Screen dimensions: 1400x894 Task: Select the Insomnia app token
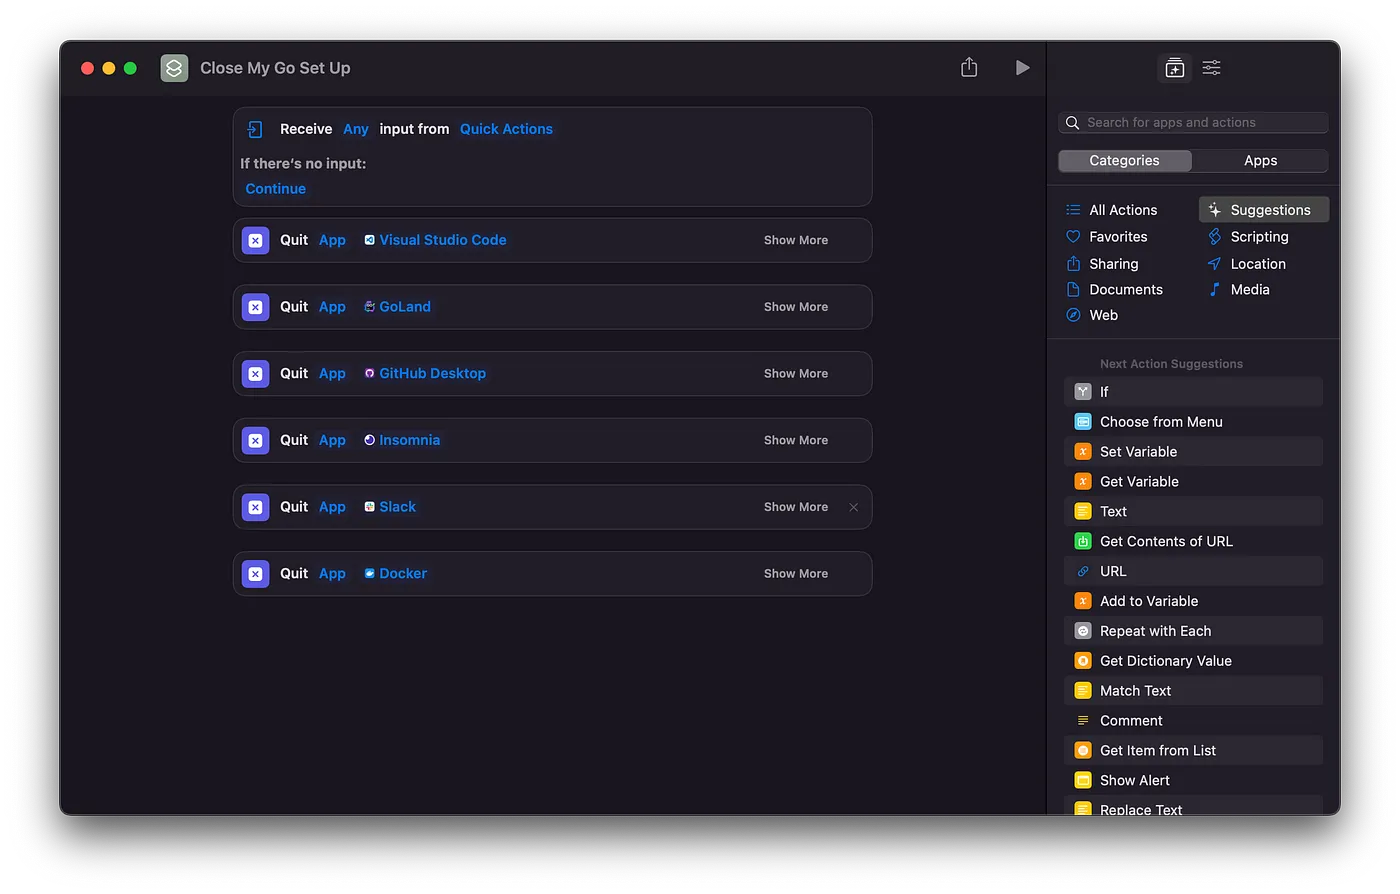point(402,440)
